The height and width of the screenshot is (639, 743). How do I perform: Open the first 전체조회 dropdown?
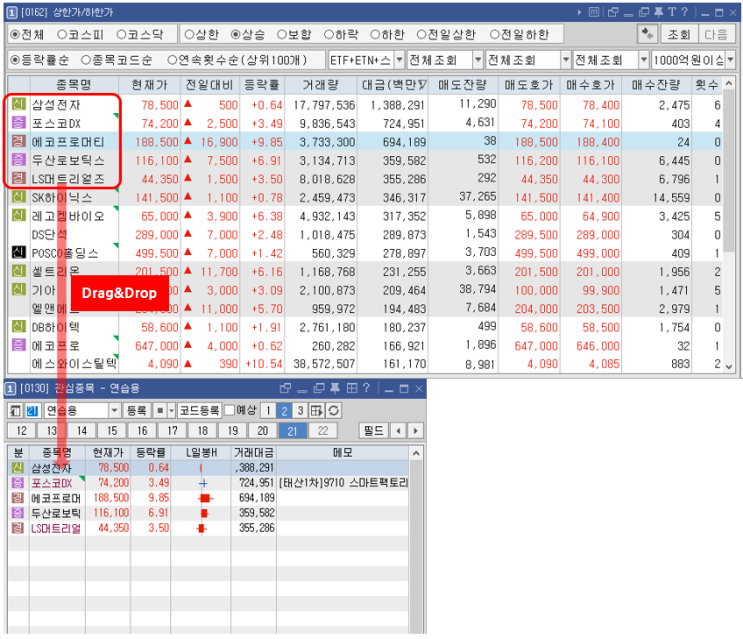478,60
